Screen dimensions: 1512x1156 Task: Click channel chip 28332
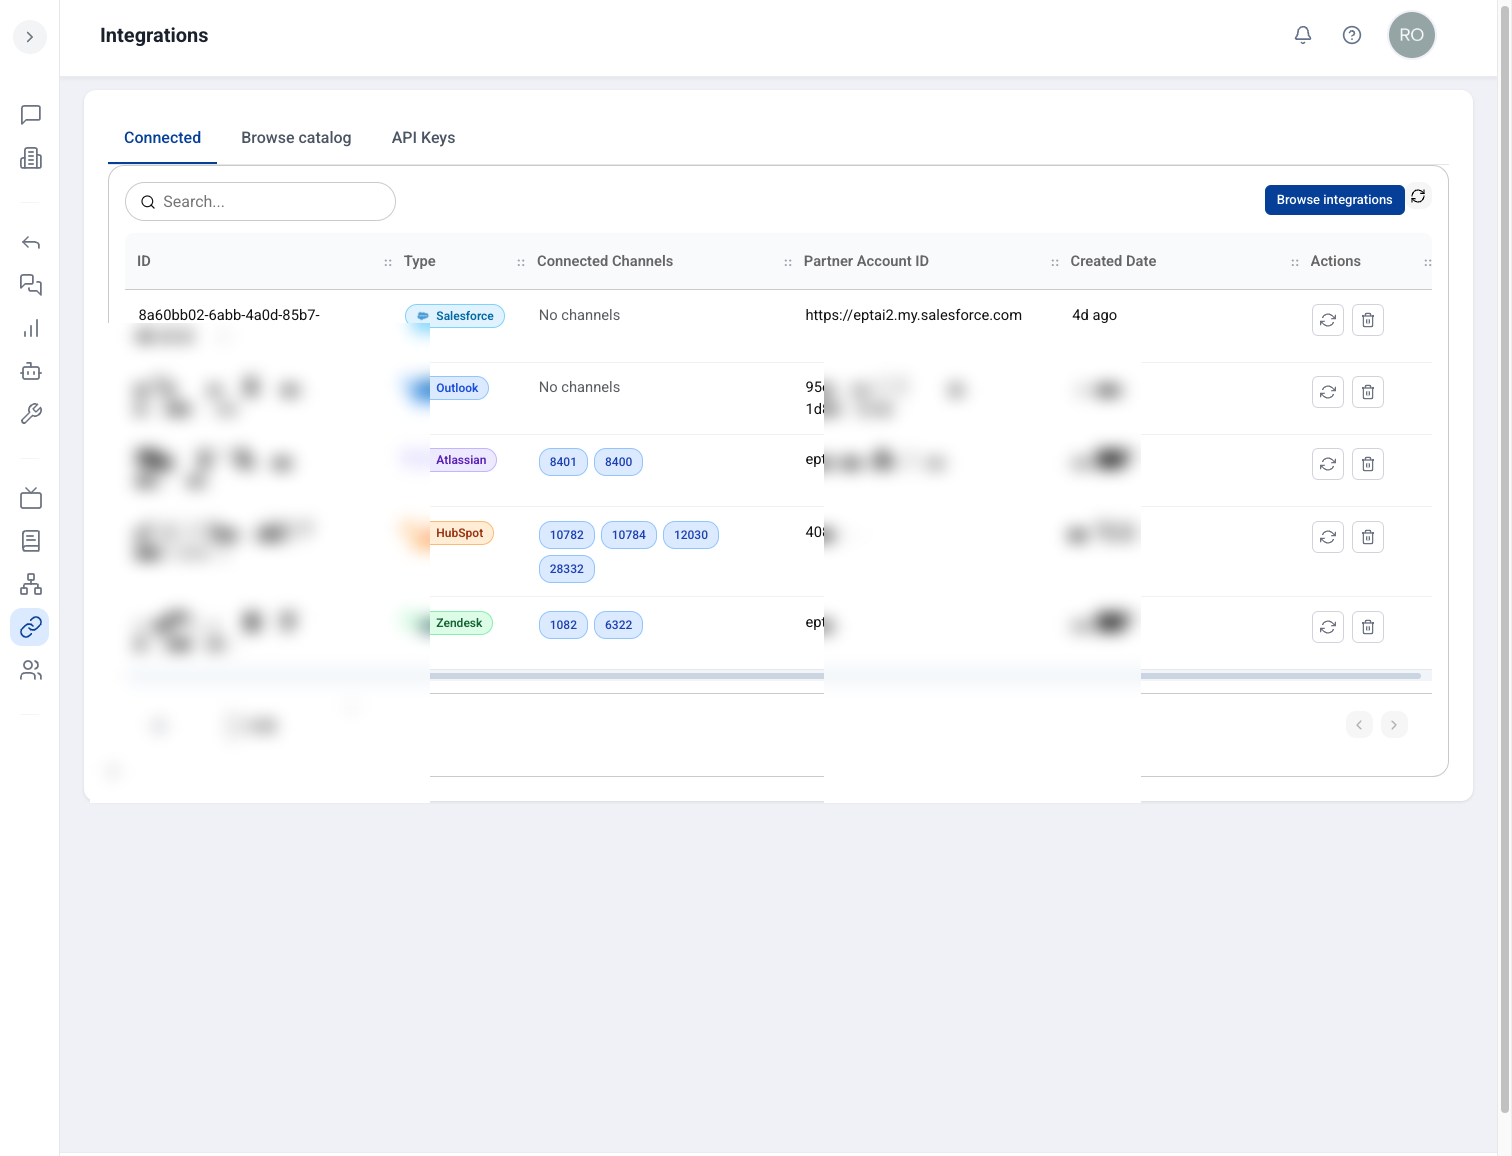point(567,569)
